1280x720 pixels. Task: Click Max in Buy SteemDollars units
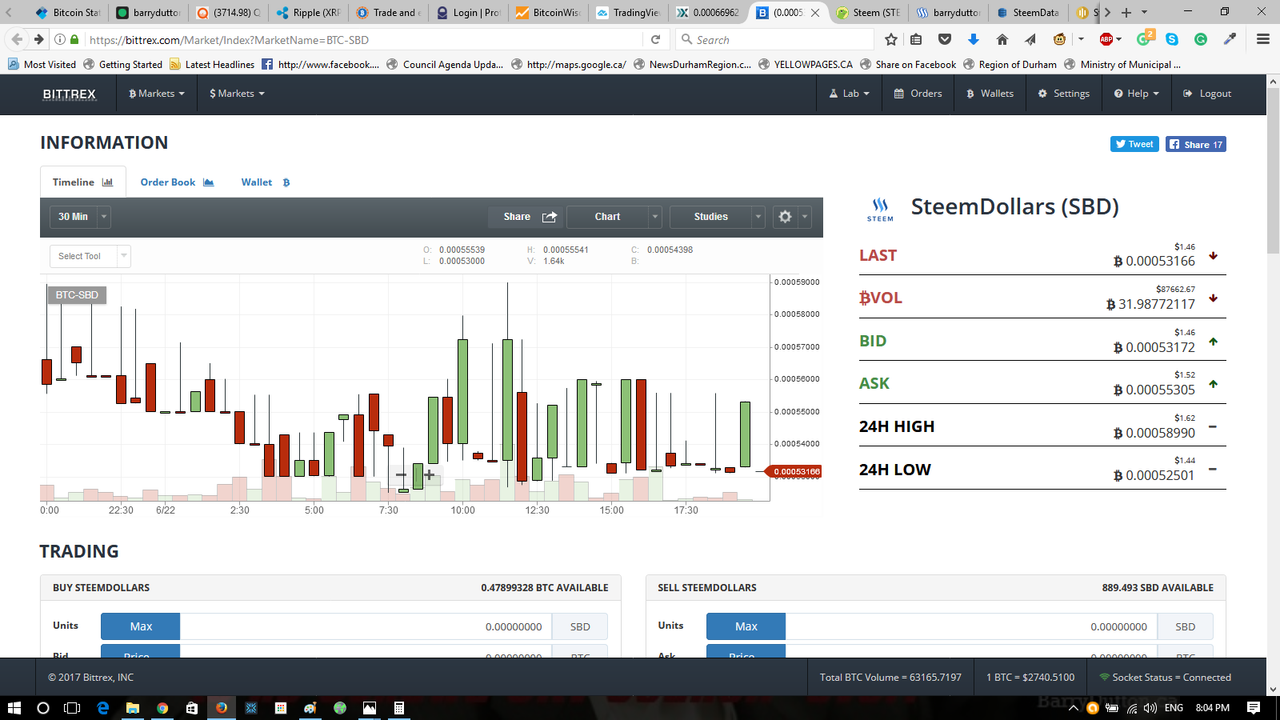pyautogui.click(x=141, y=626)
